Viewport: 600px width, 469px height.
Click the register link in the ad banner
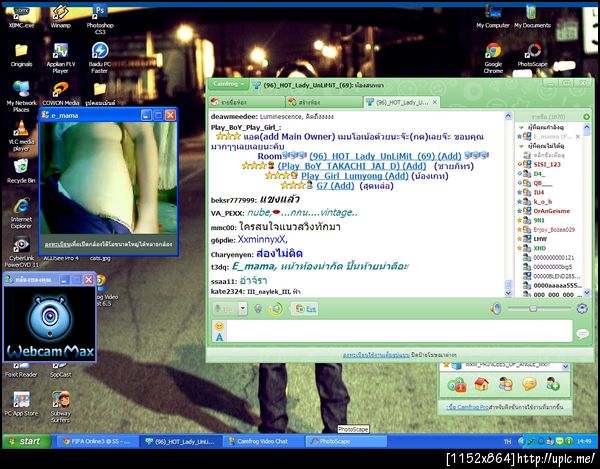[376, 355]
